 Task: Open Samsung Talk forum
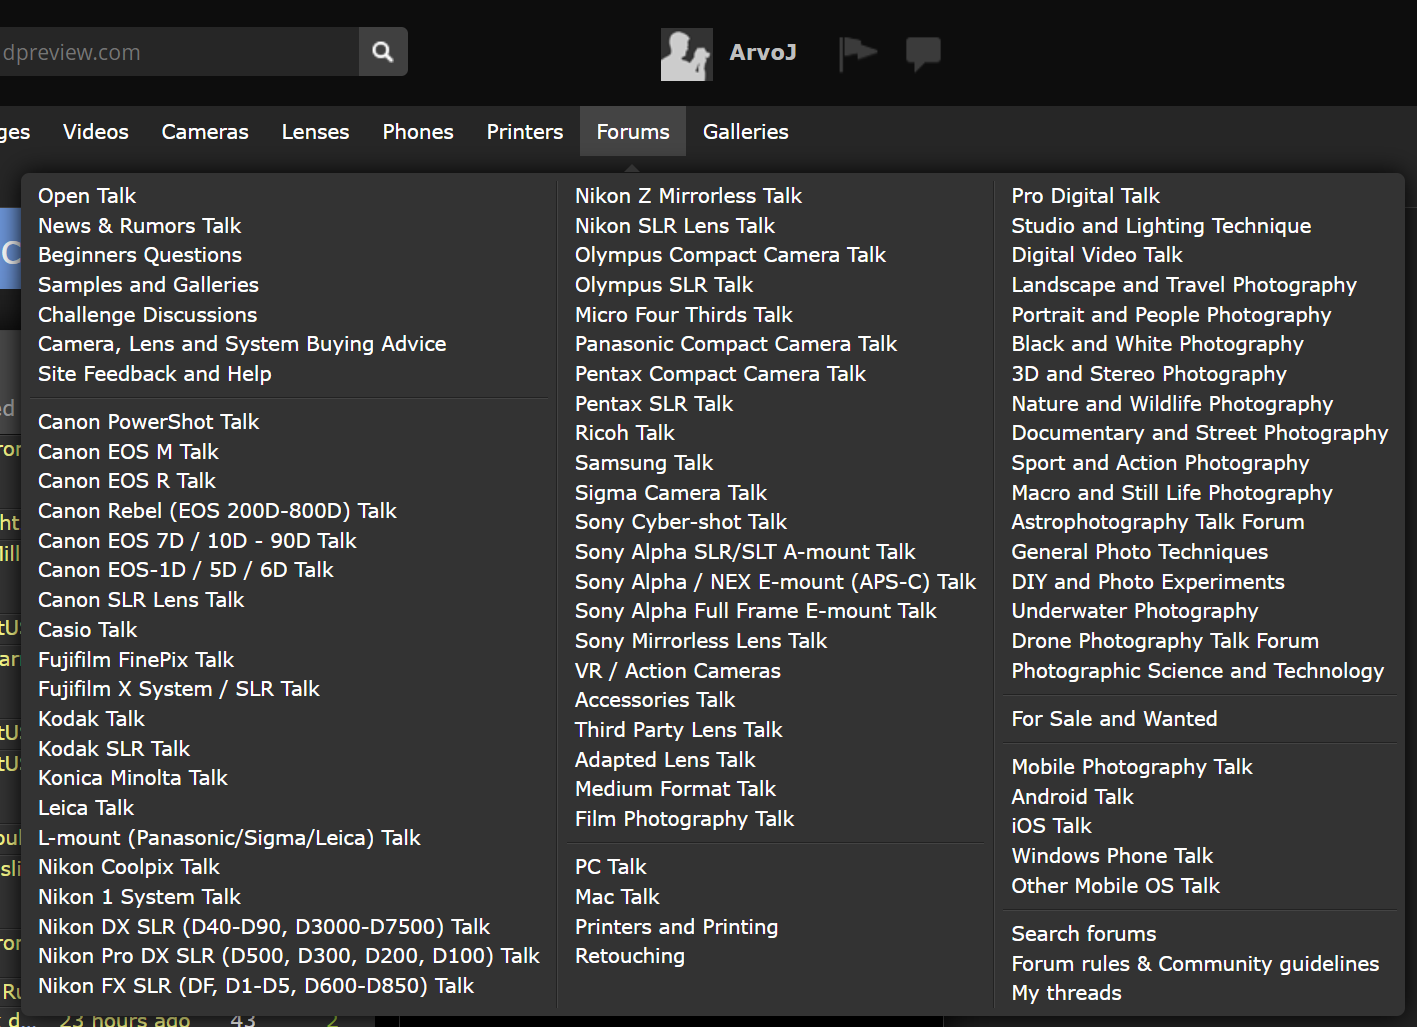[x=644, y=463]
